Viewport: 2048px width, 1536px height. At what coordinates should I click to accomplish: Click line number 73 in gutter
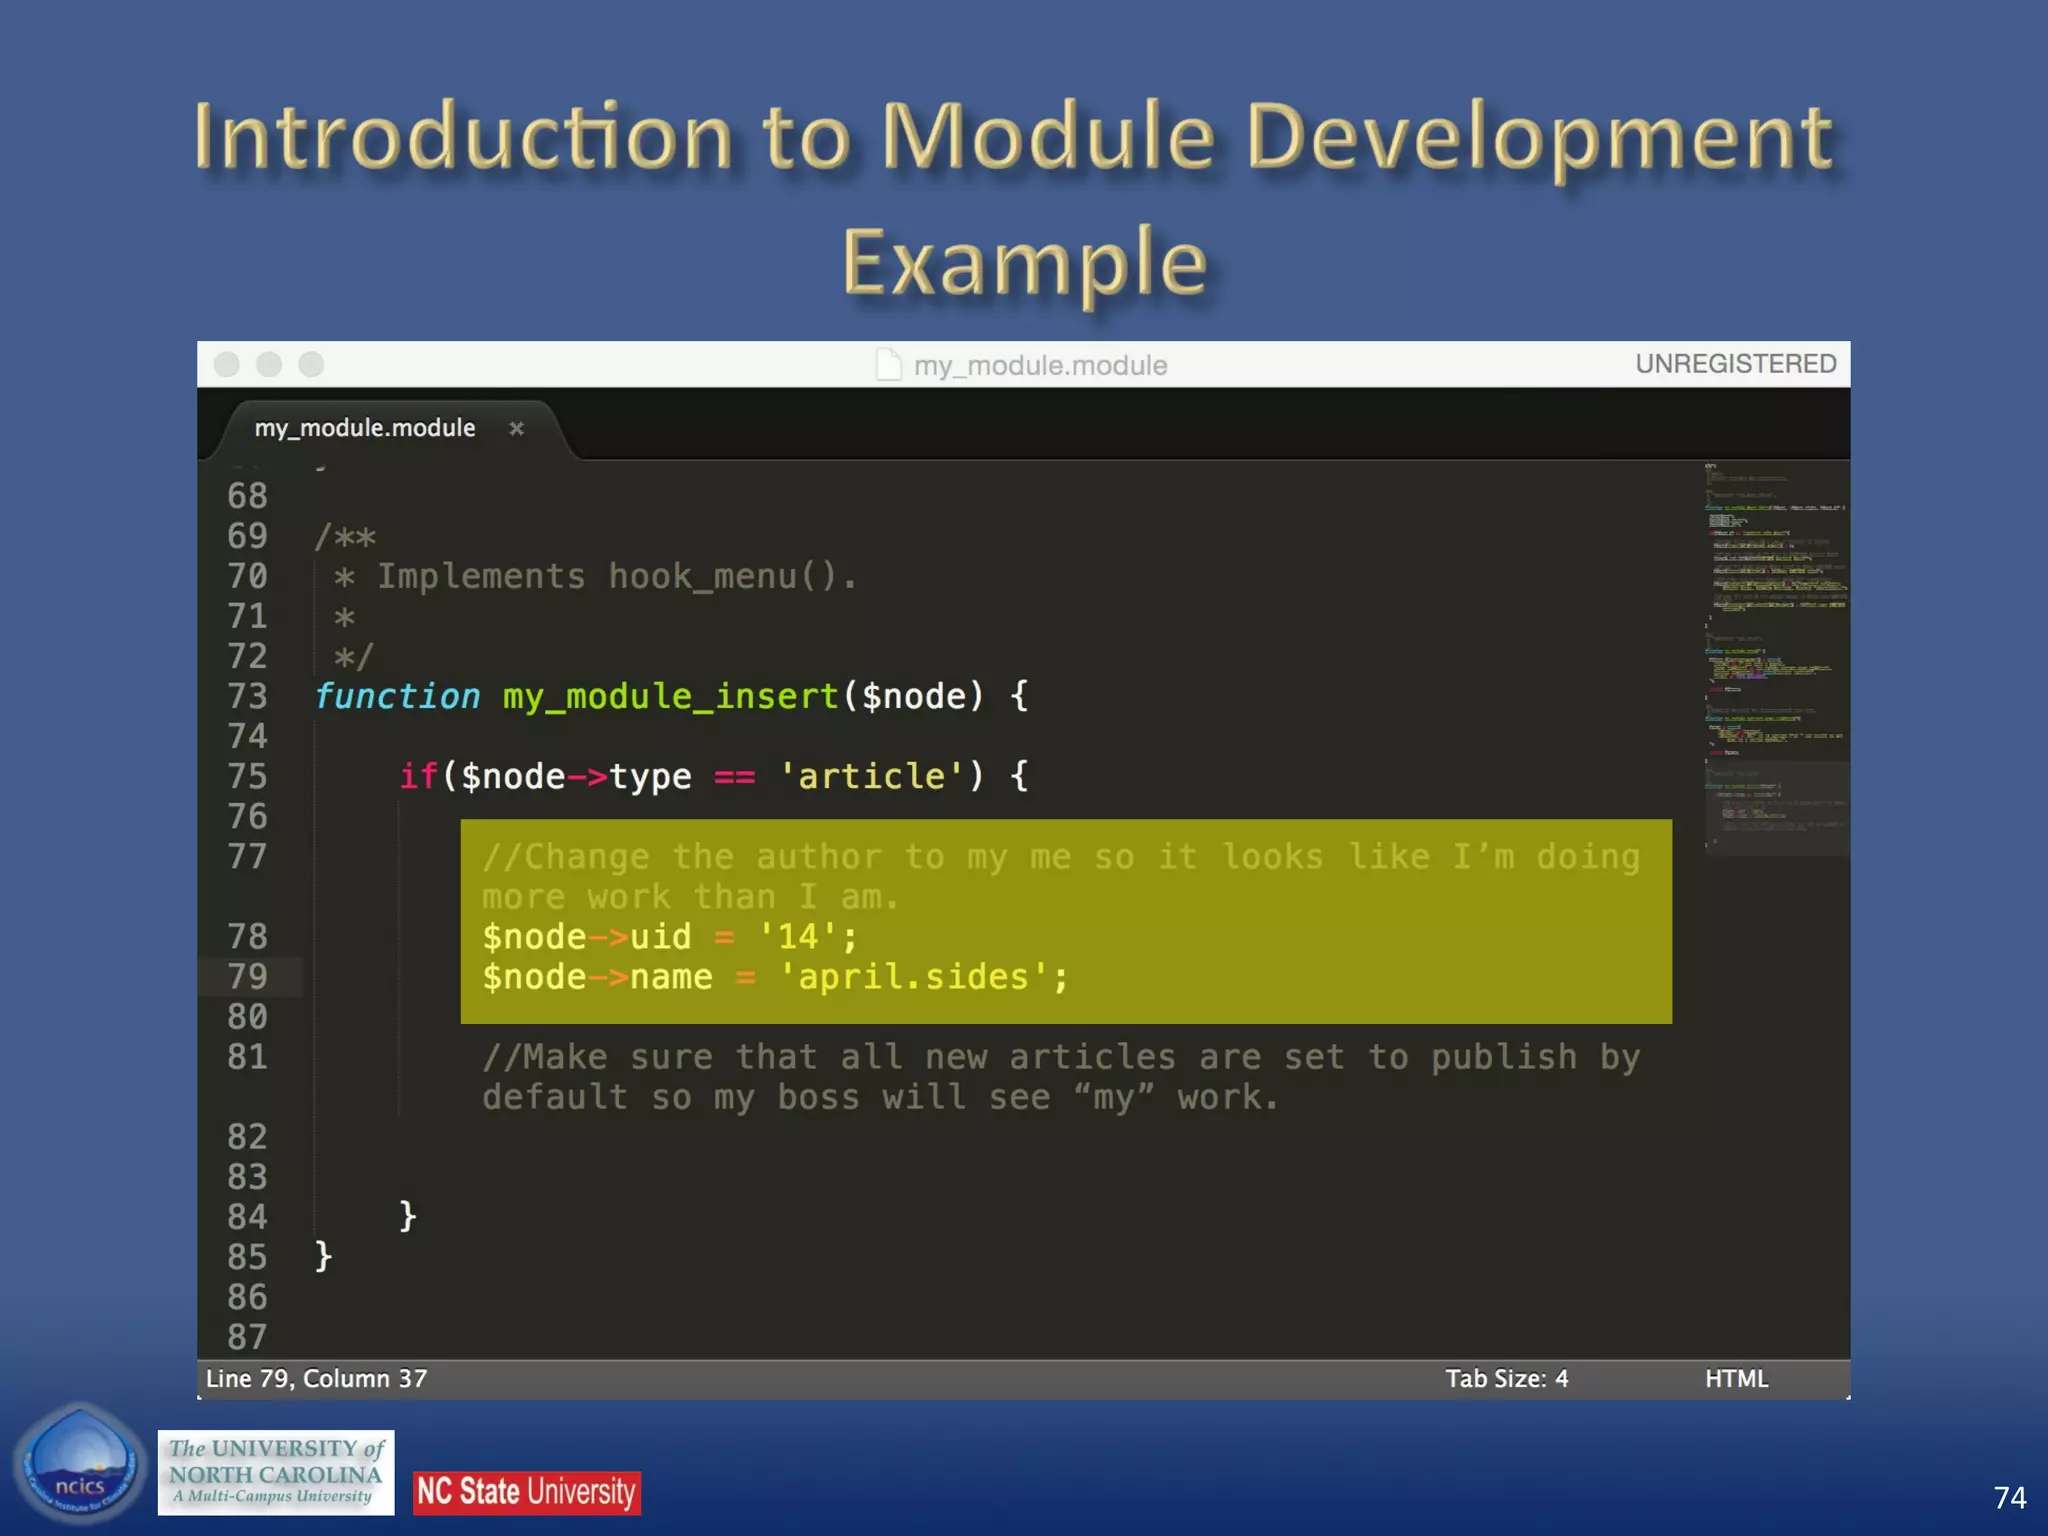point(247,696)
